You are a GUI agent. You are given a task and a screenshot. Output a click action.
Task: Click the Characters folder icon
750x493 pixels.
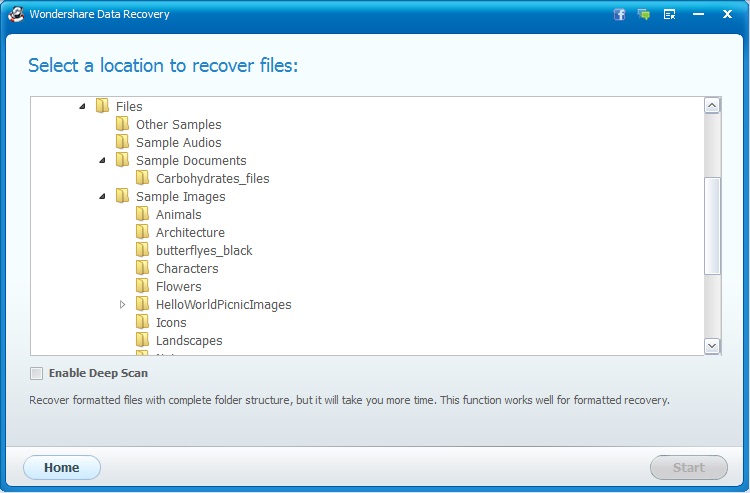[143, 268]
